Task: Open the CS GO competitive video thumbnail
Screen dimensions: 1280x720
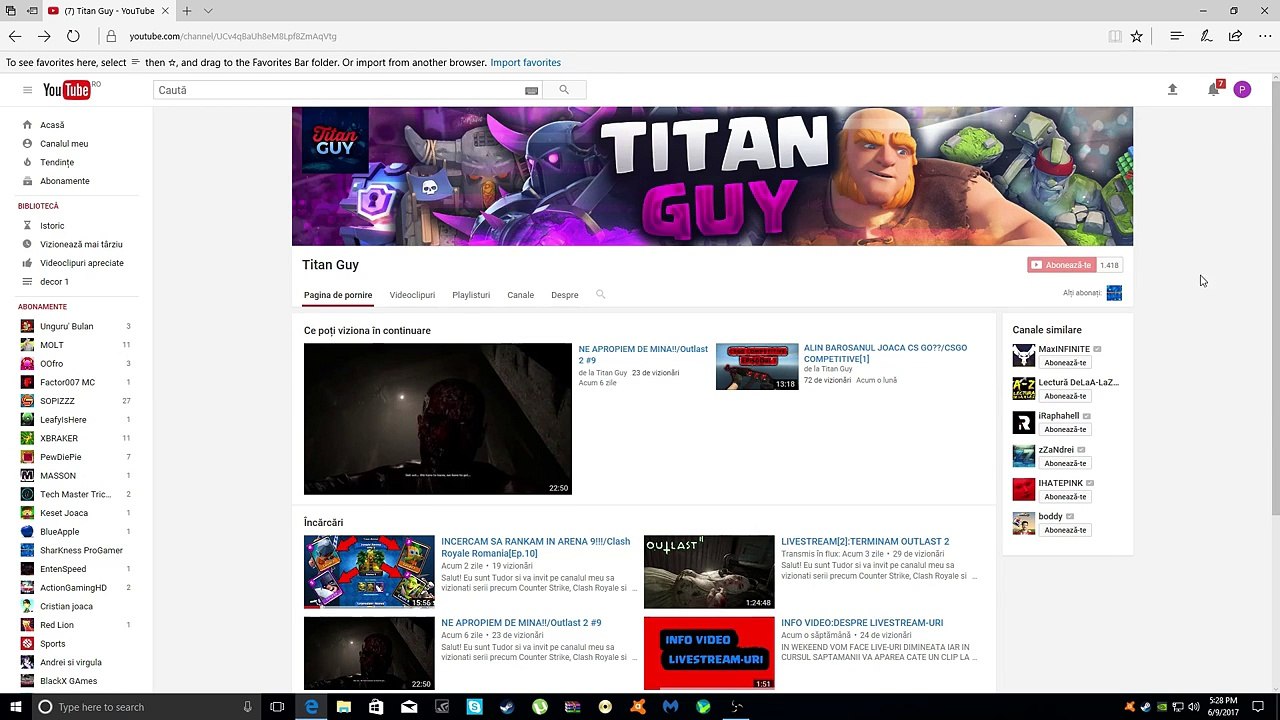Action: pos(757,366)
